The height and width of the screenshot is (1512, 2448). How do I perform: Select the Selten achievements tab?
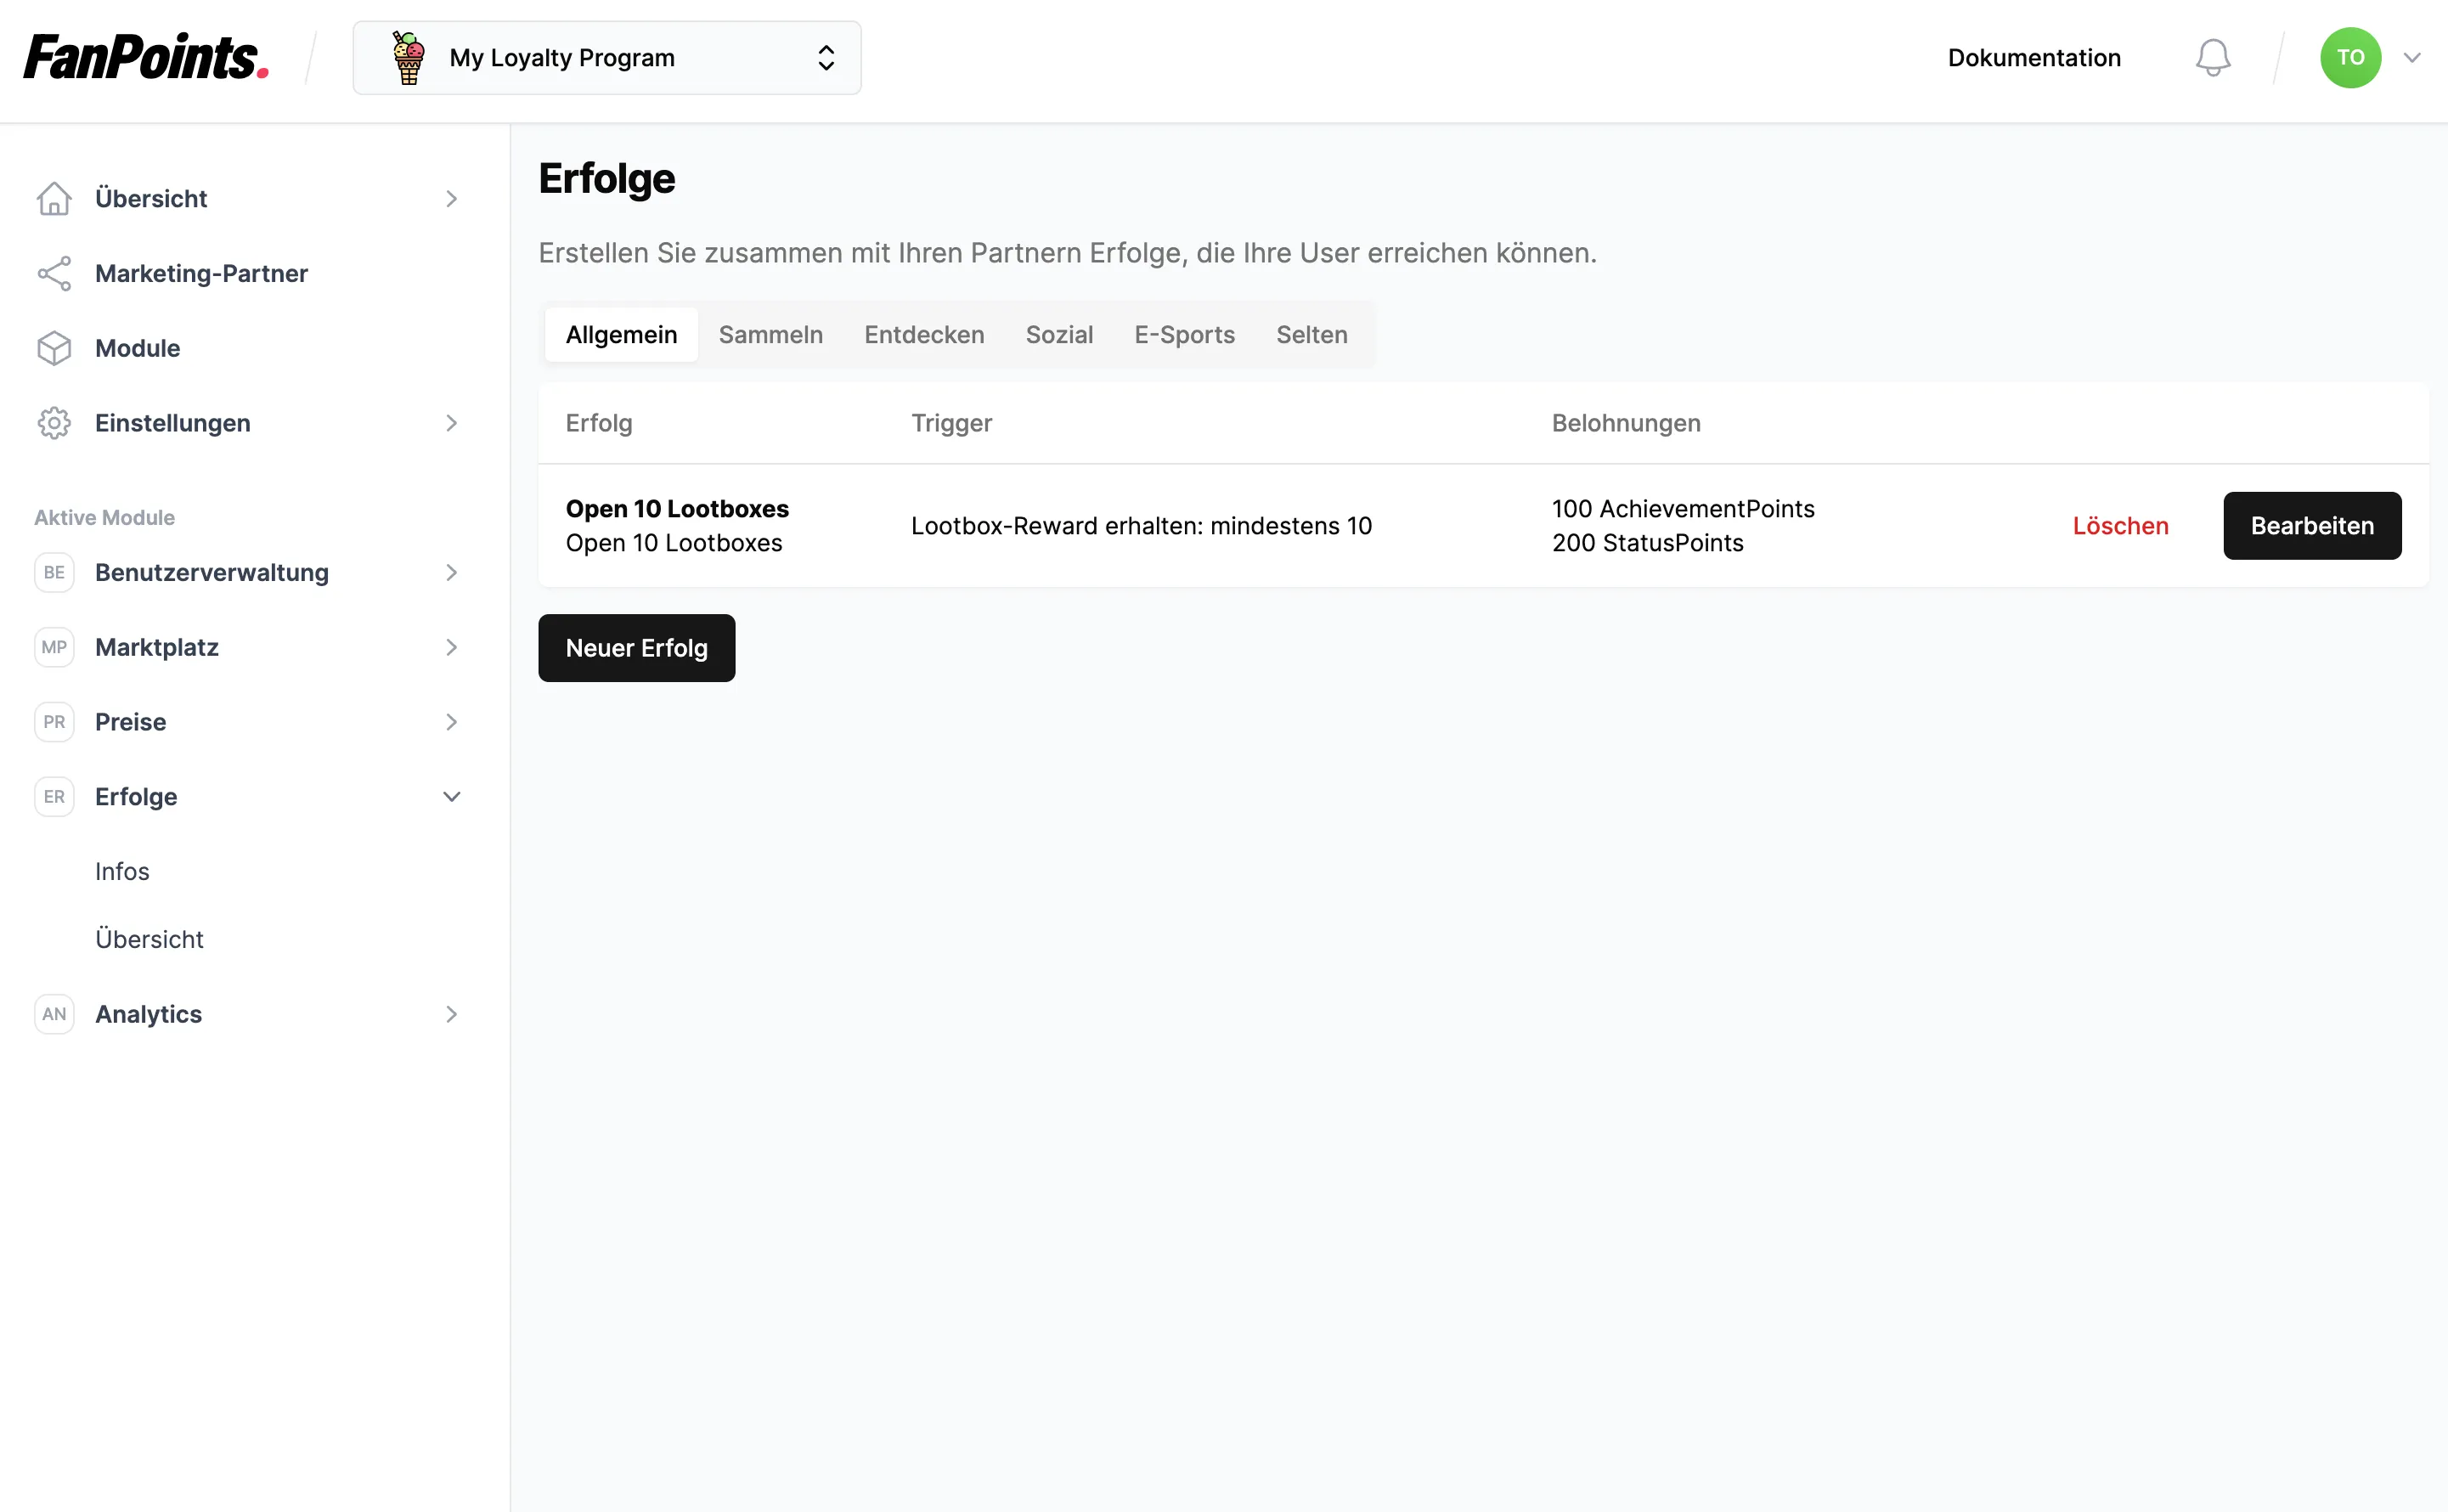(1311, 334)
